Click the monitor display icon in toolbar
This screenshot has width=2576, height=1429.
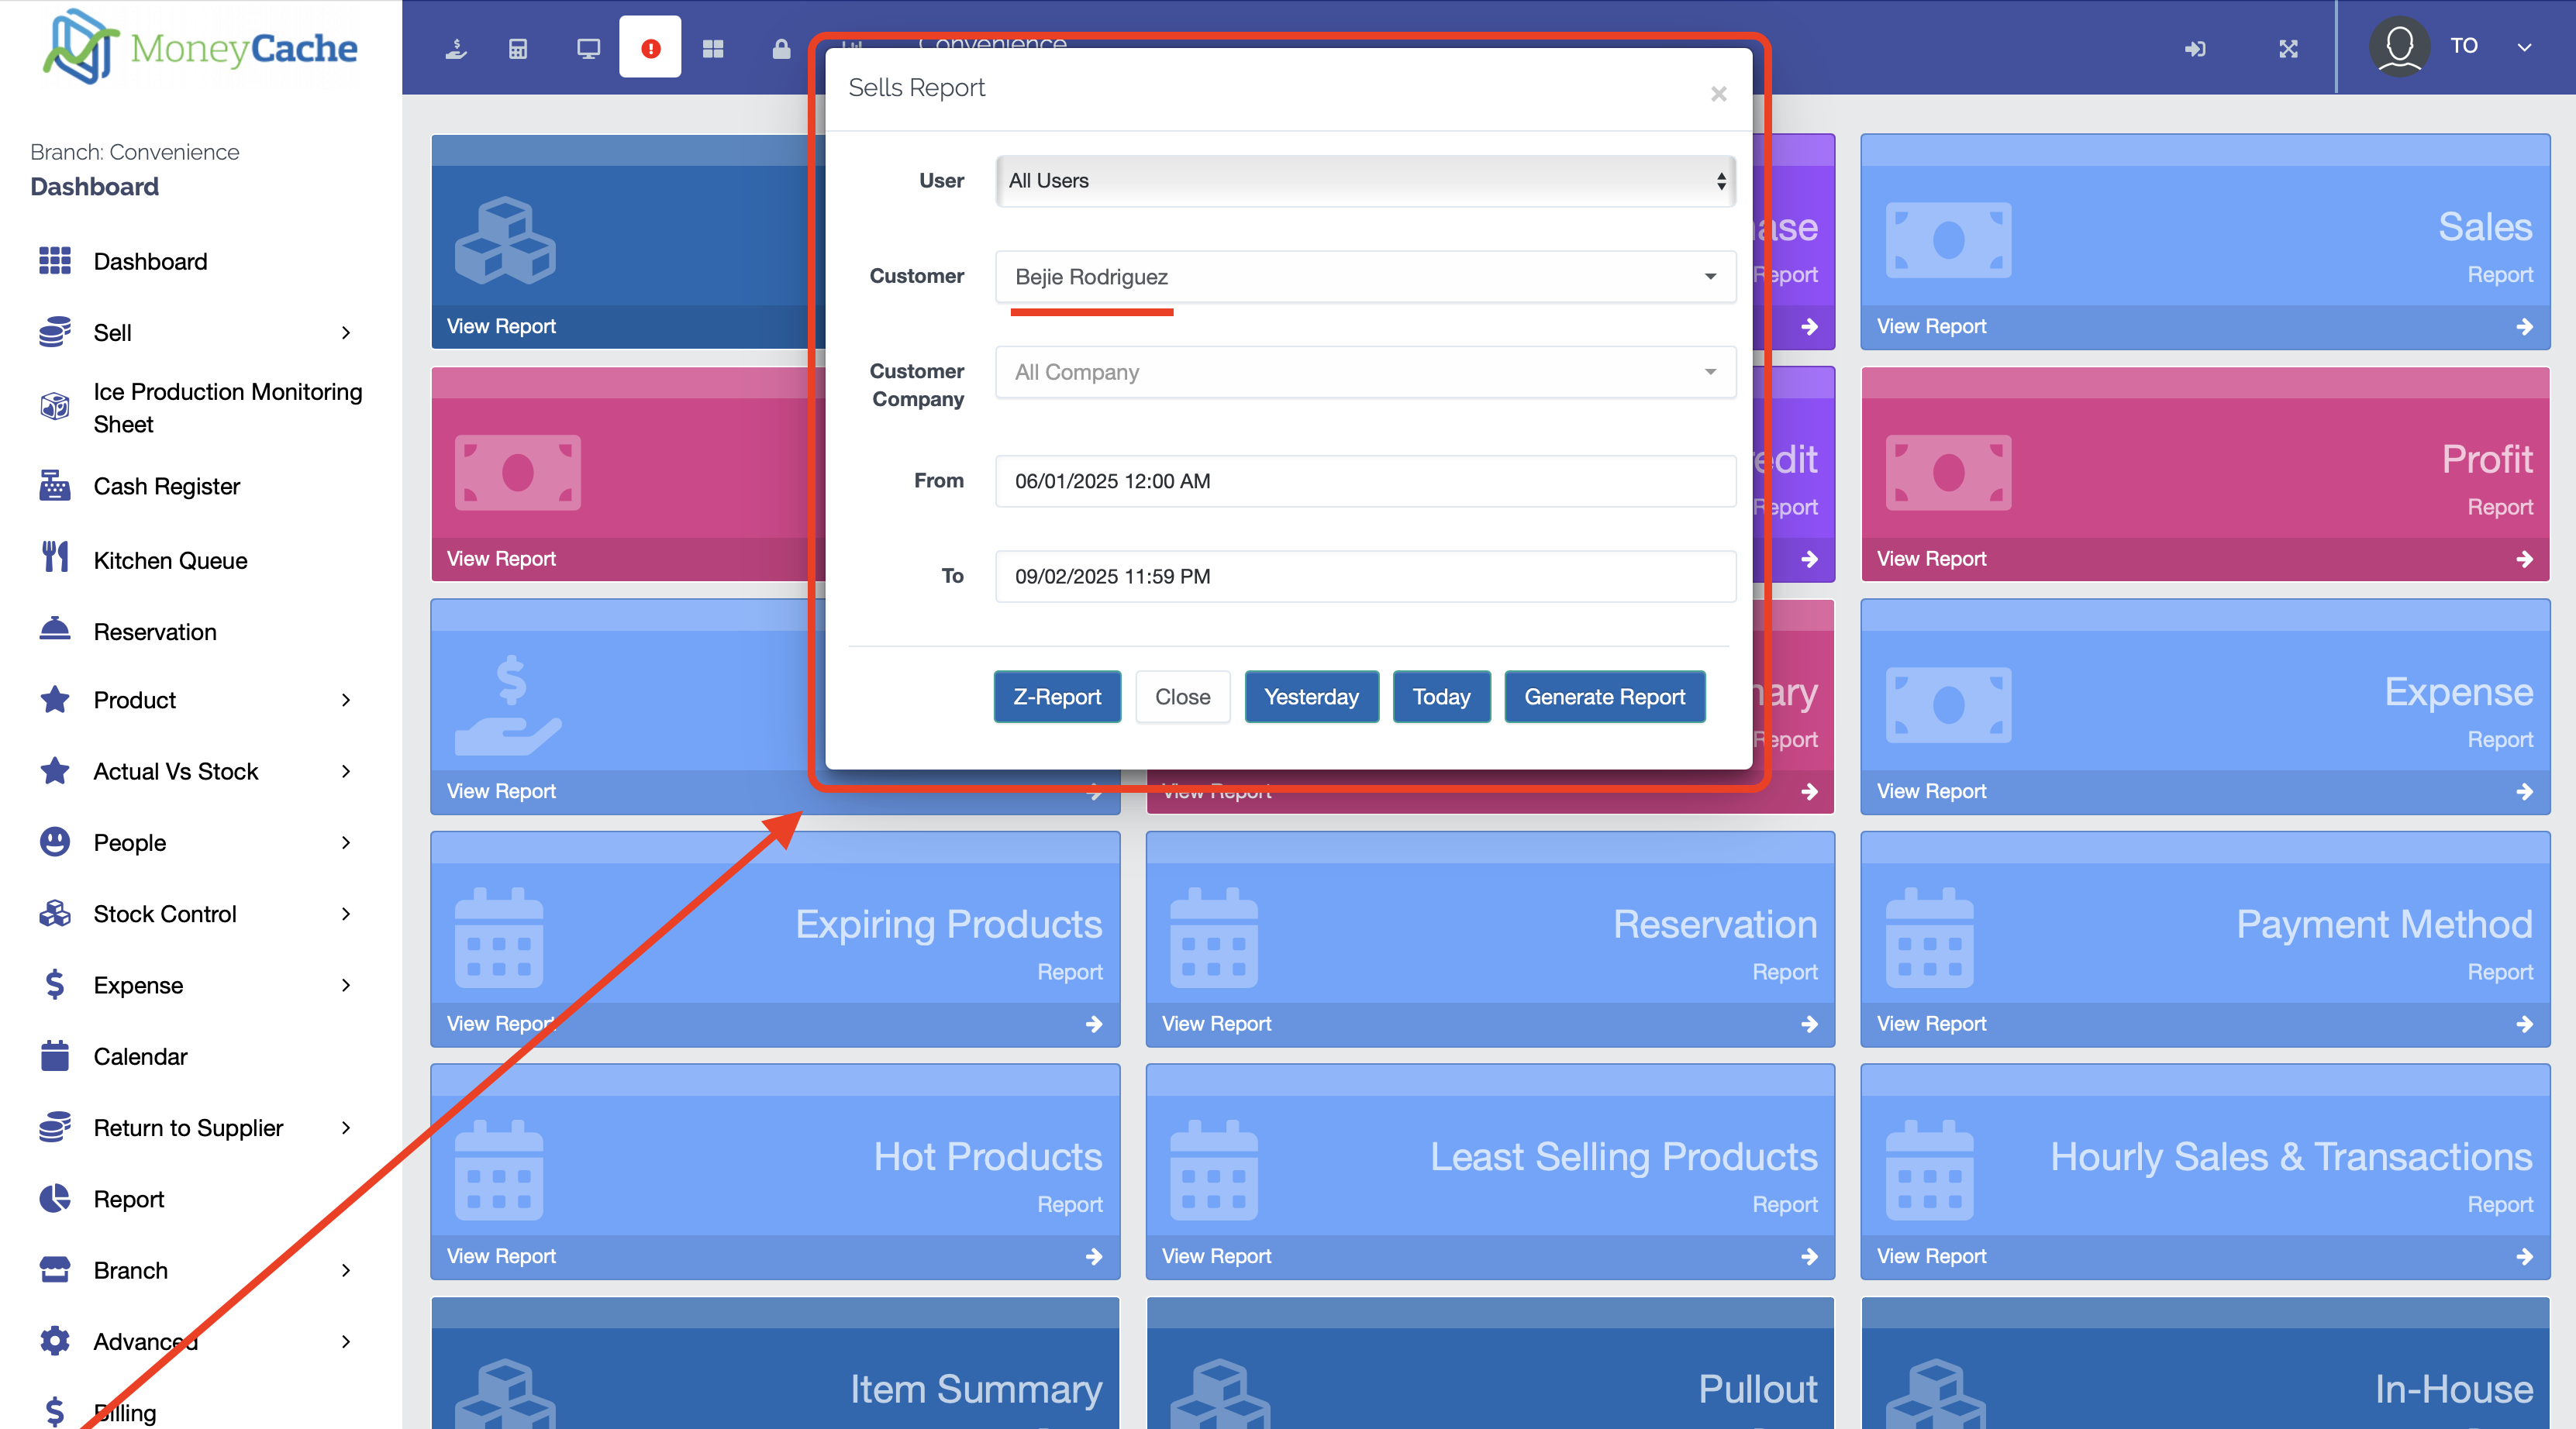(588, 48)
